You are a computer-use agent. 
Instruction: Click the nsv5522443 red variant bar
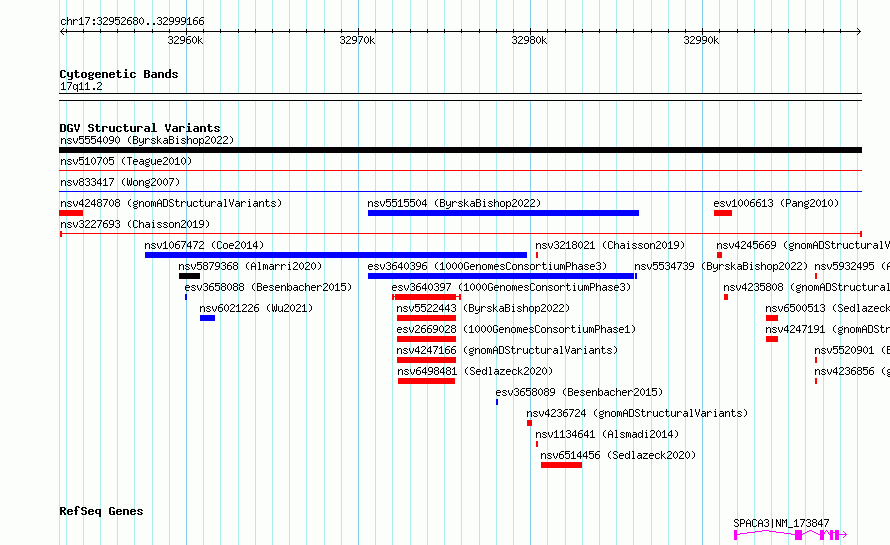click(426, 318)
